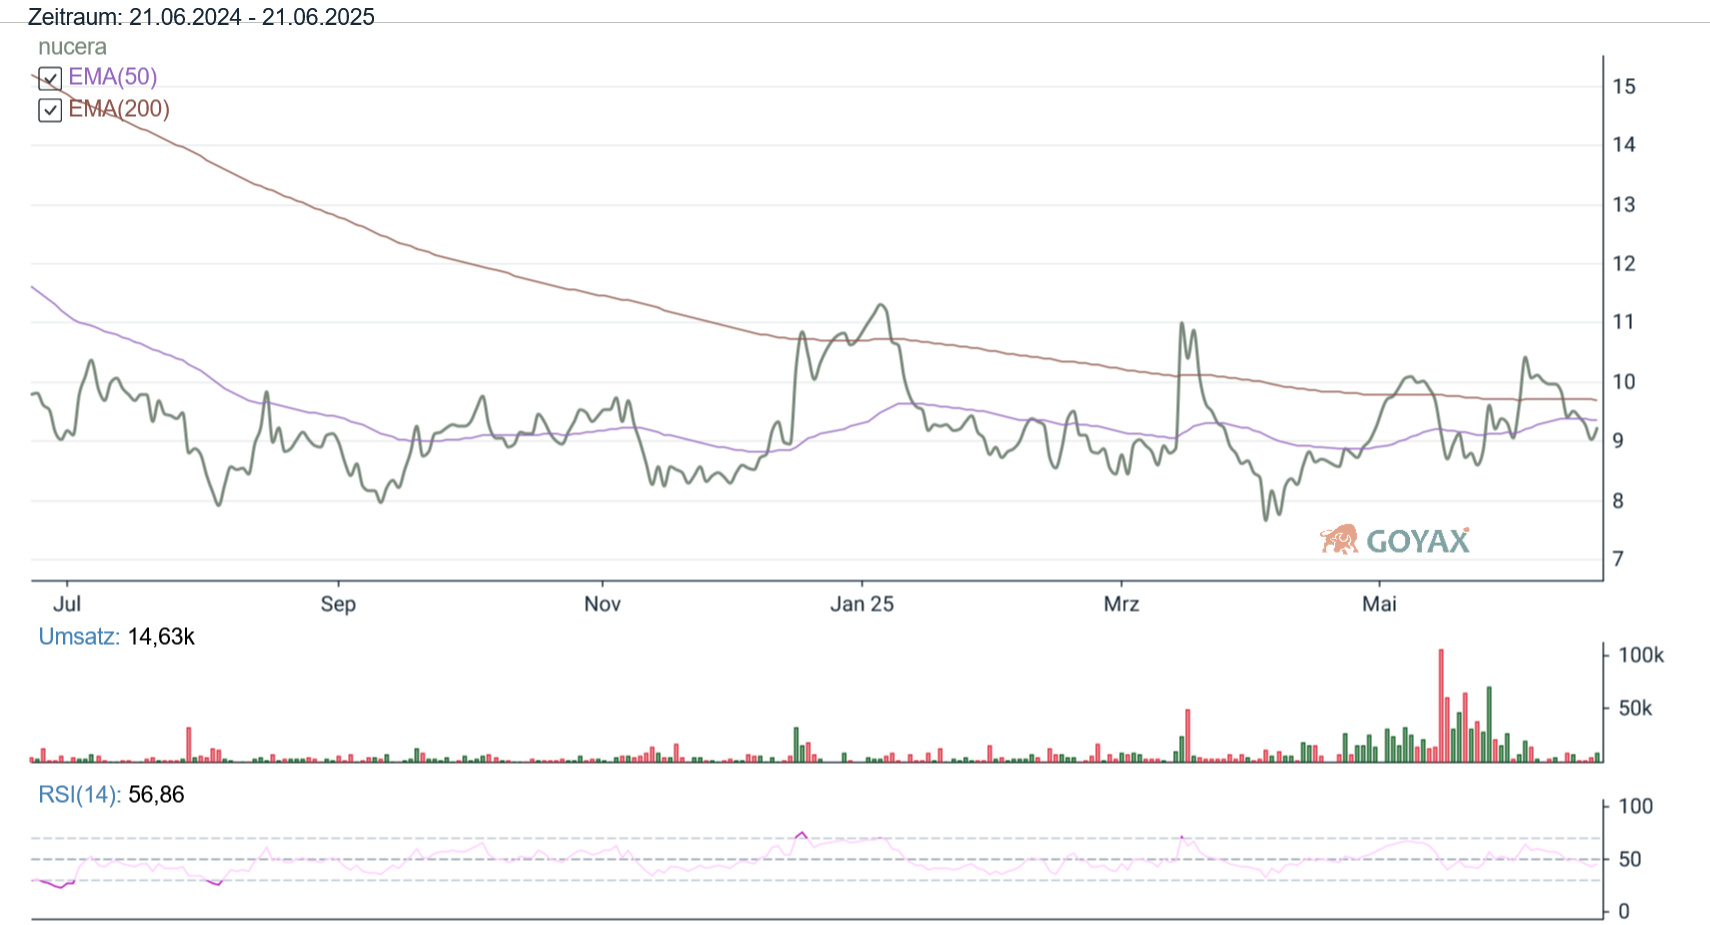Click the RSI axis value 100
This screenshot has height=925, width=1710.
click(1635, 806)
